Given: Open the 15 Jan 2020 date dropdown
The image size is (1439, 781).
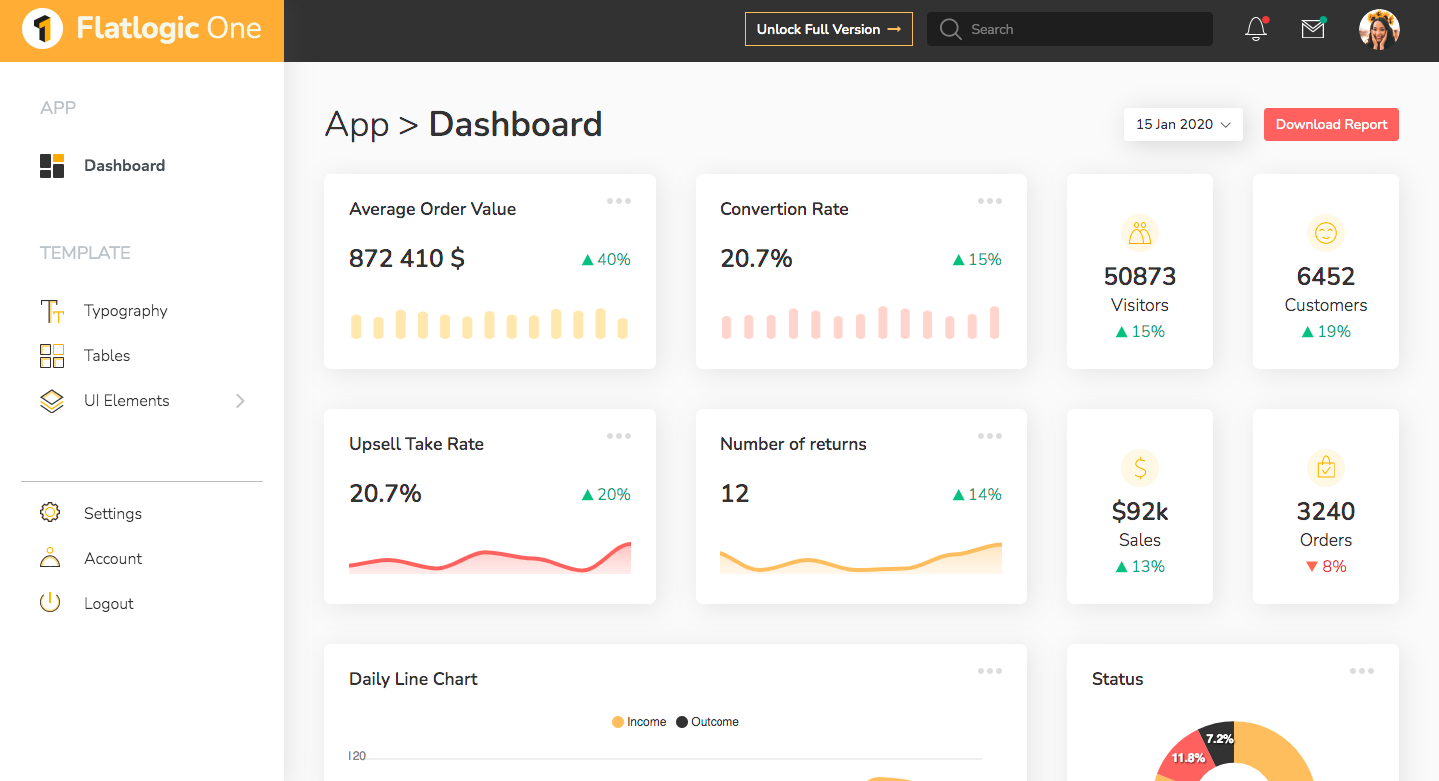Looking at the screenshot, I should point(1183,125).
